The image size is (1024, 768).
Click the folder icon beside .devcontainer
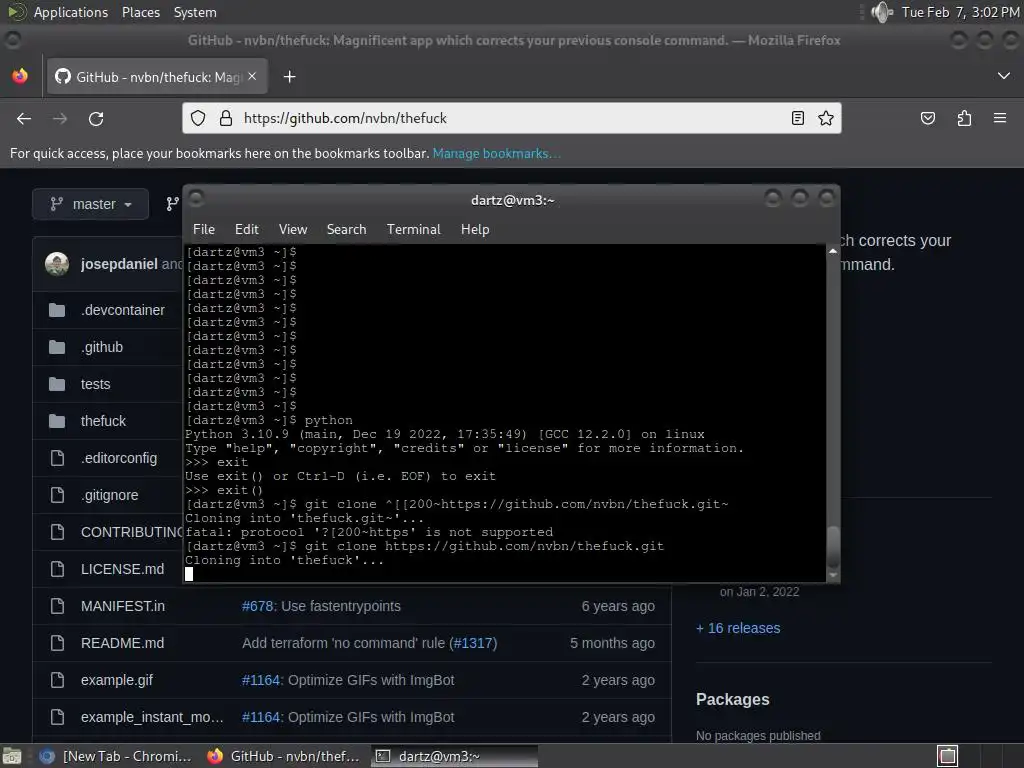(57, 310)
